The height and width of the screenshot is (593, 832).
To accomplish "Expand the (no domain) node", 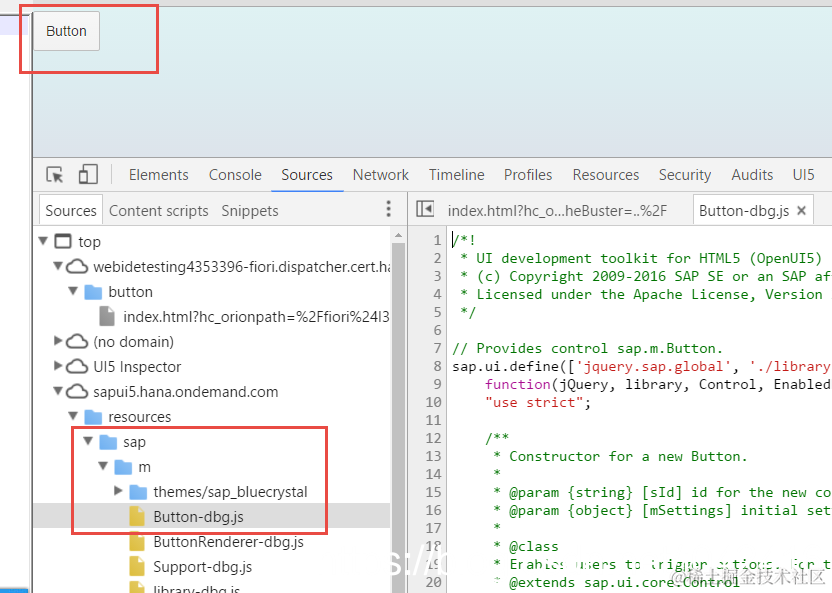I will [58, 341].
